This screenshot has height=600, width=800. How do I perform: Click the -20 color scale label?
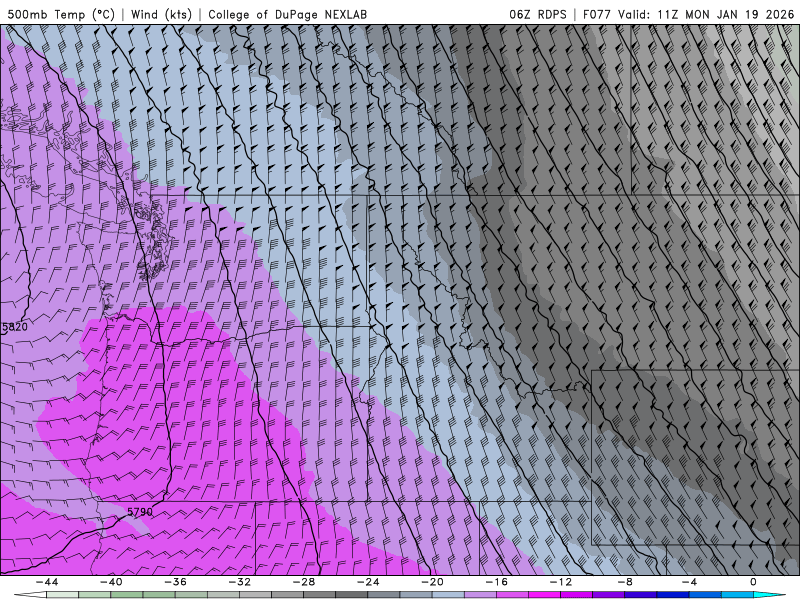433,582
